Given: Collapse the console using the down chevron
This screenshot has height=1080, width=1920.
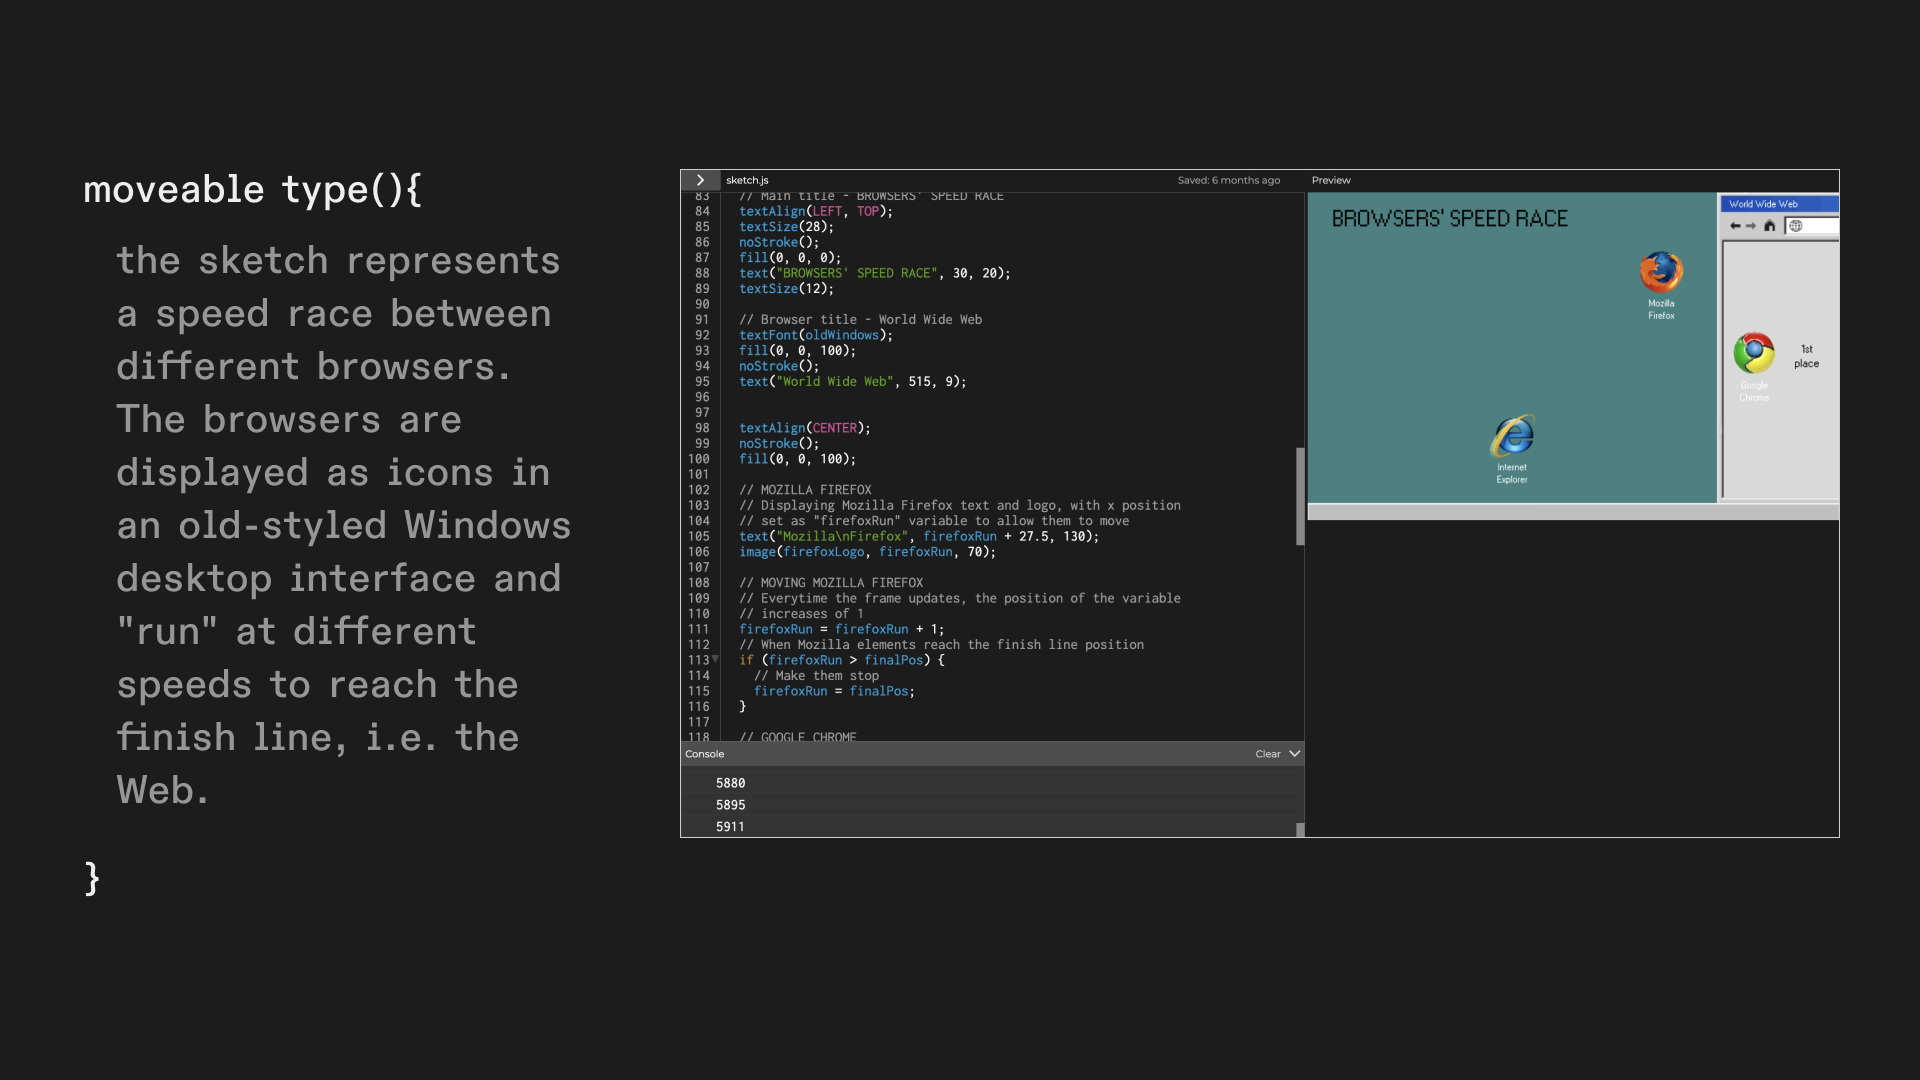Looking at the screenshot, I should (x=1295, y=754).
